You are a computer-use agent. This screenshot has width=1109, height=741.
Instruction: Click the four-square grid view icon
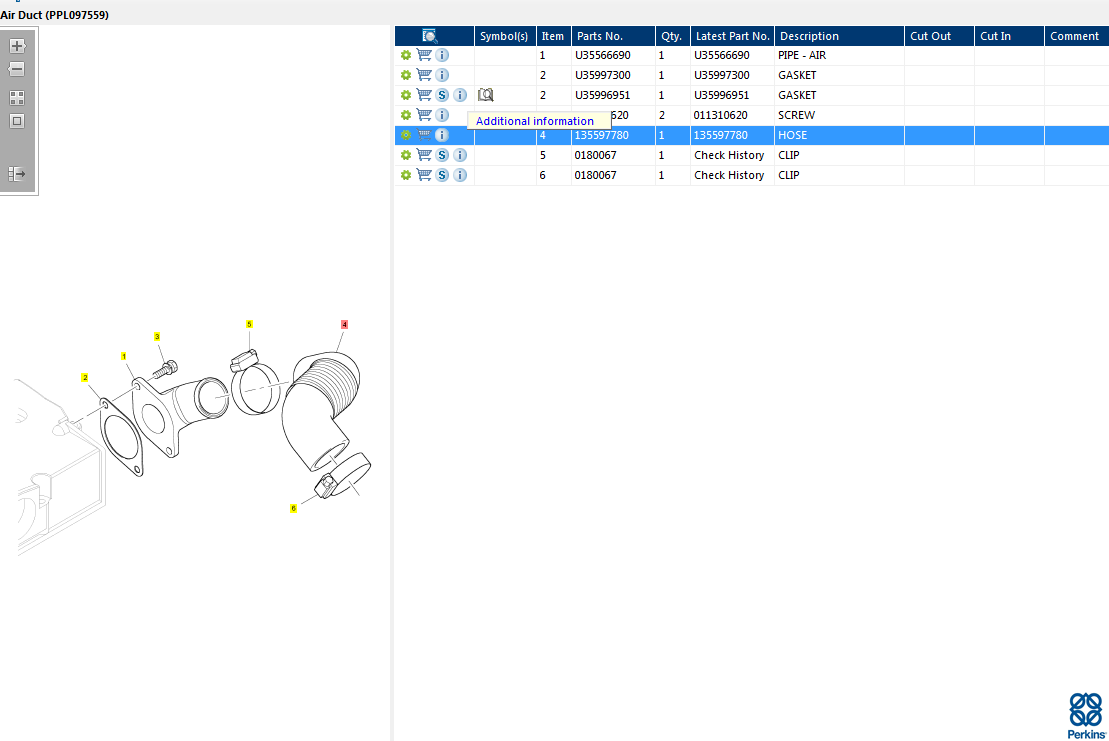[x=17, y=98]
